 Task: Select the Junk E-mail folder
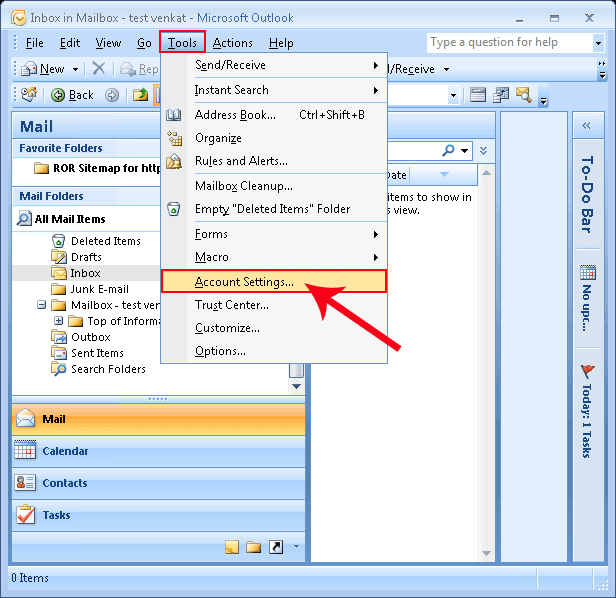click(90, 289)
